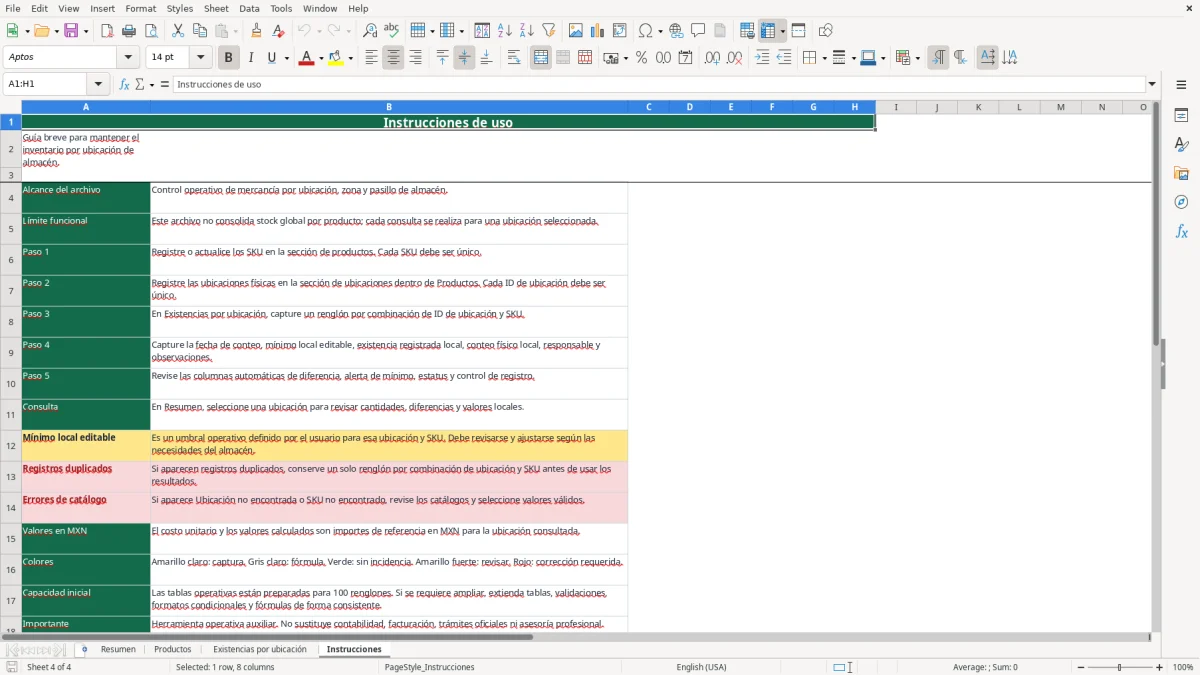Open the Conditional Formatting dropdown arrow
This screenshot has height=675, width=1200.
point(918,58)
